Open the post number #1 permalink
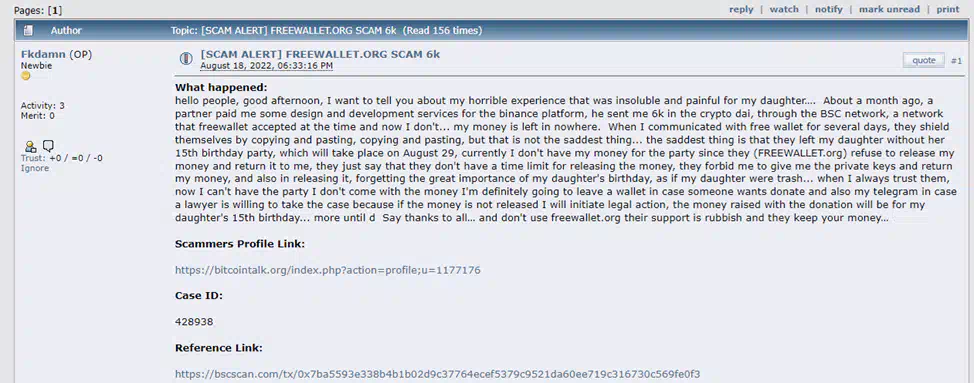 [x=956, y=61]
